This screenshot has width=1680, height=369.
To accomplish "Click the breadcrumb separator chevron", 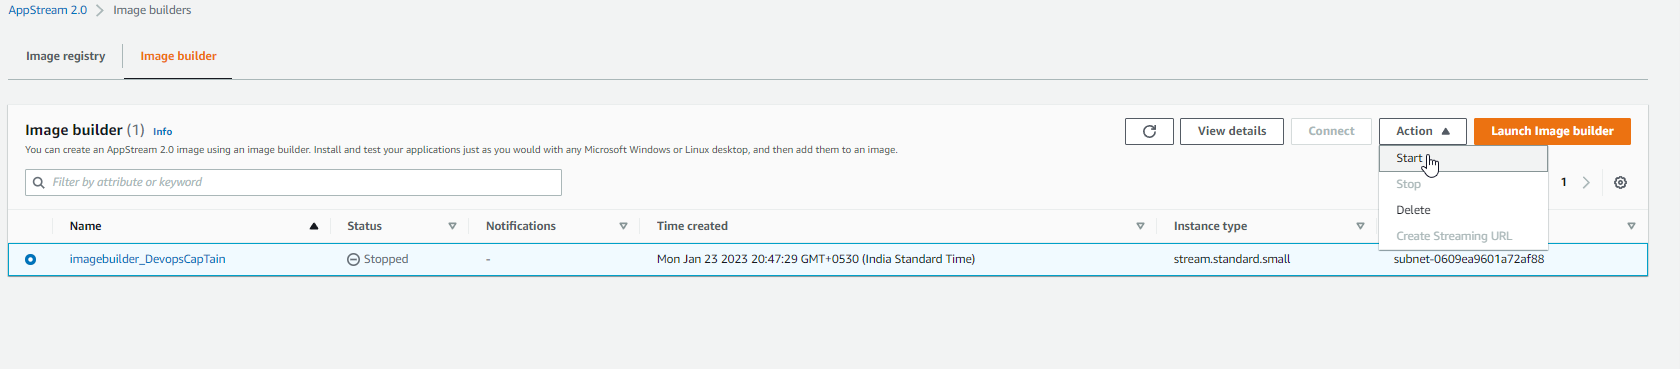I will (100, 10).
